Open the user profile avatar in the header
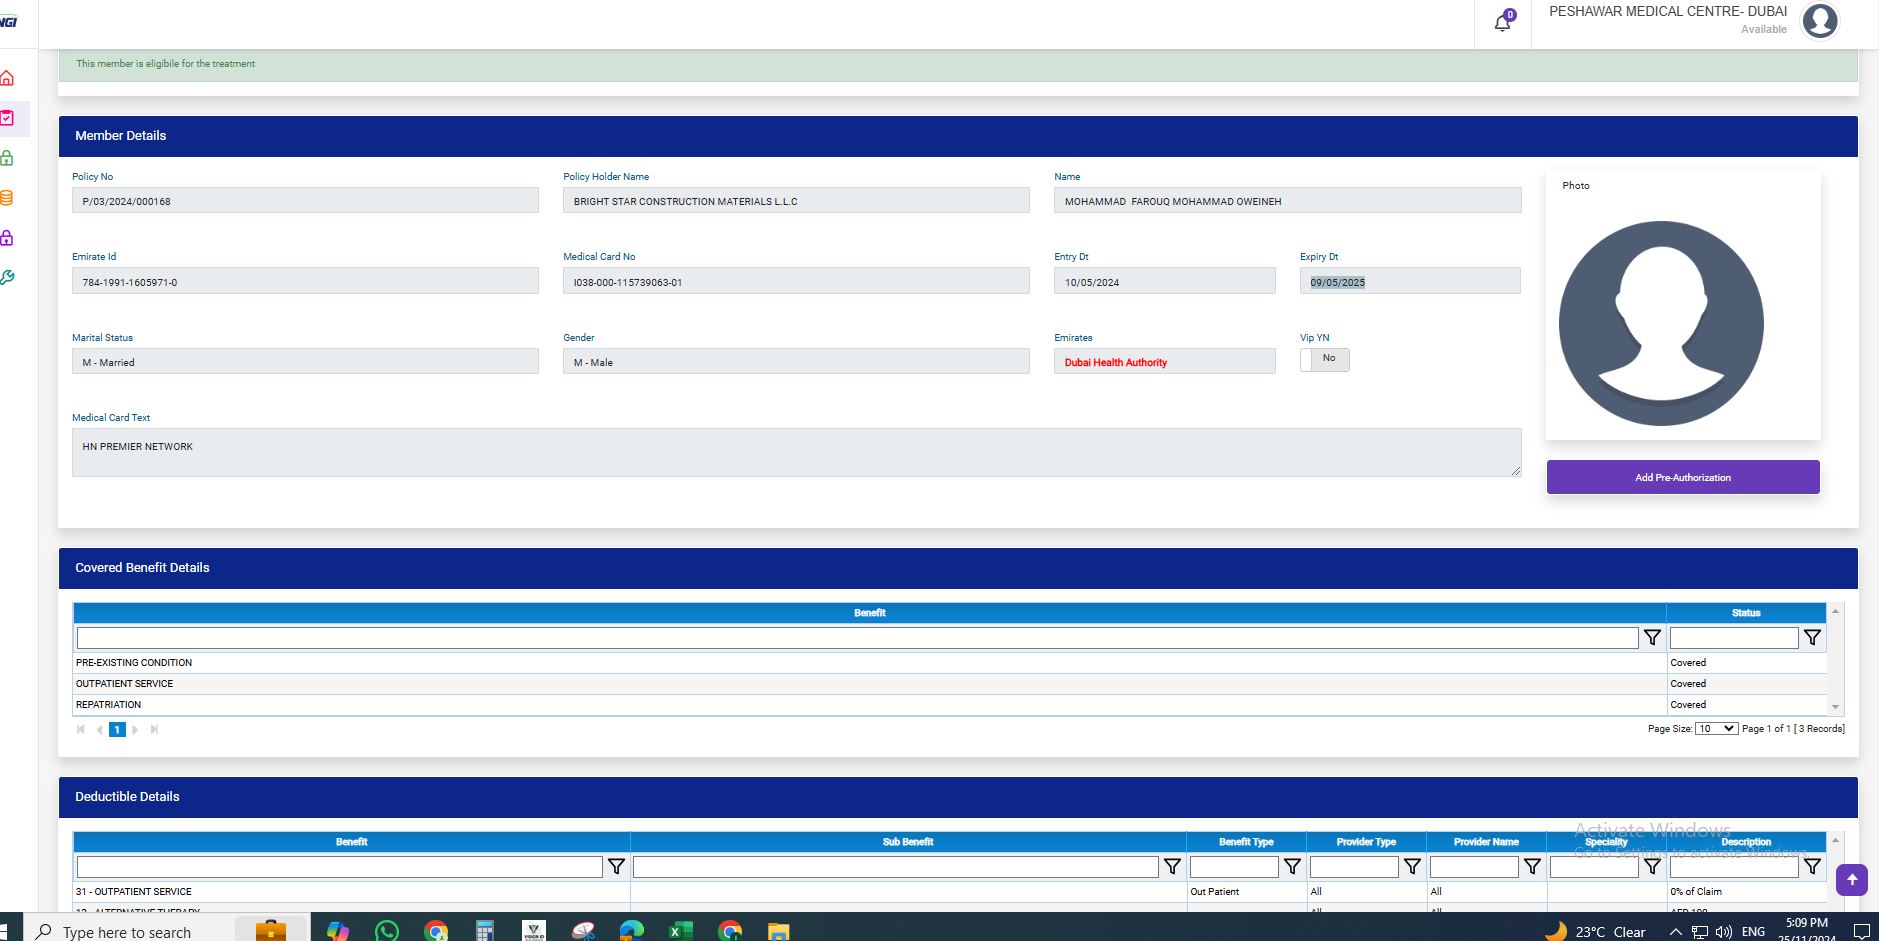The width and height of the screenshot is (1879, 941). 1819,21
